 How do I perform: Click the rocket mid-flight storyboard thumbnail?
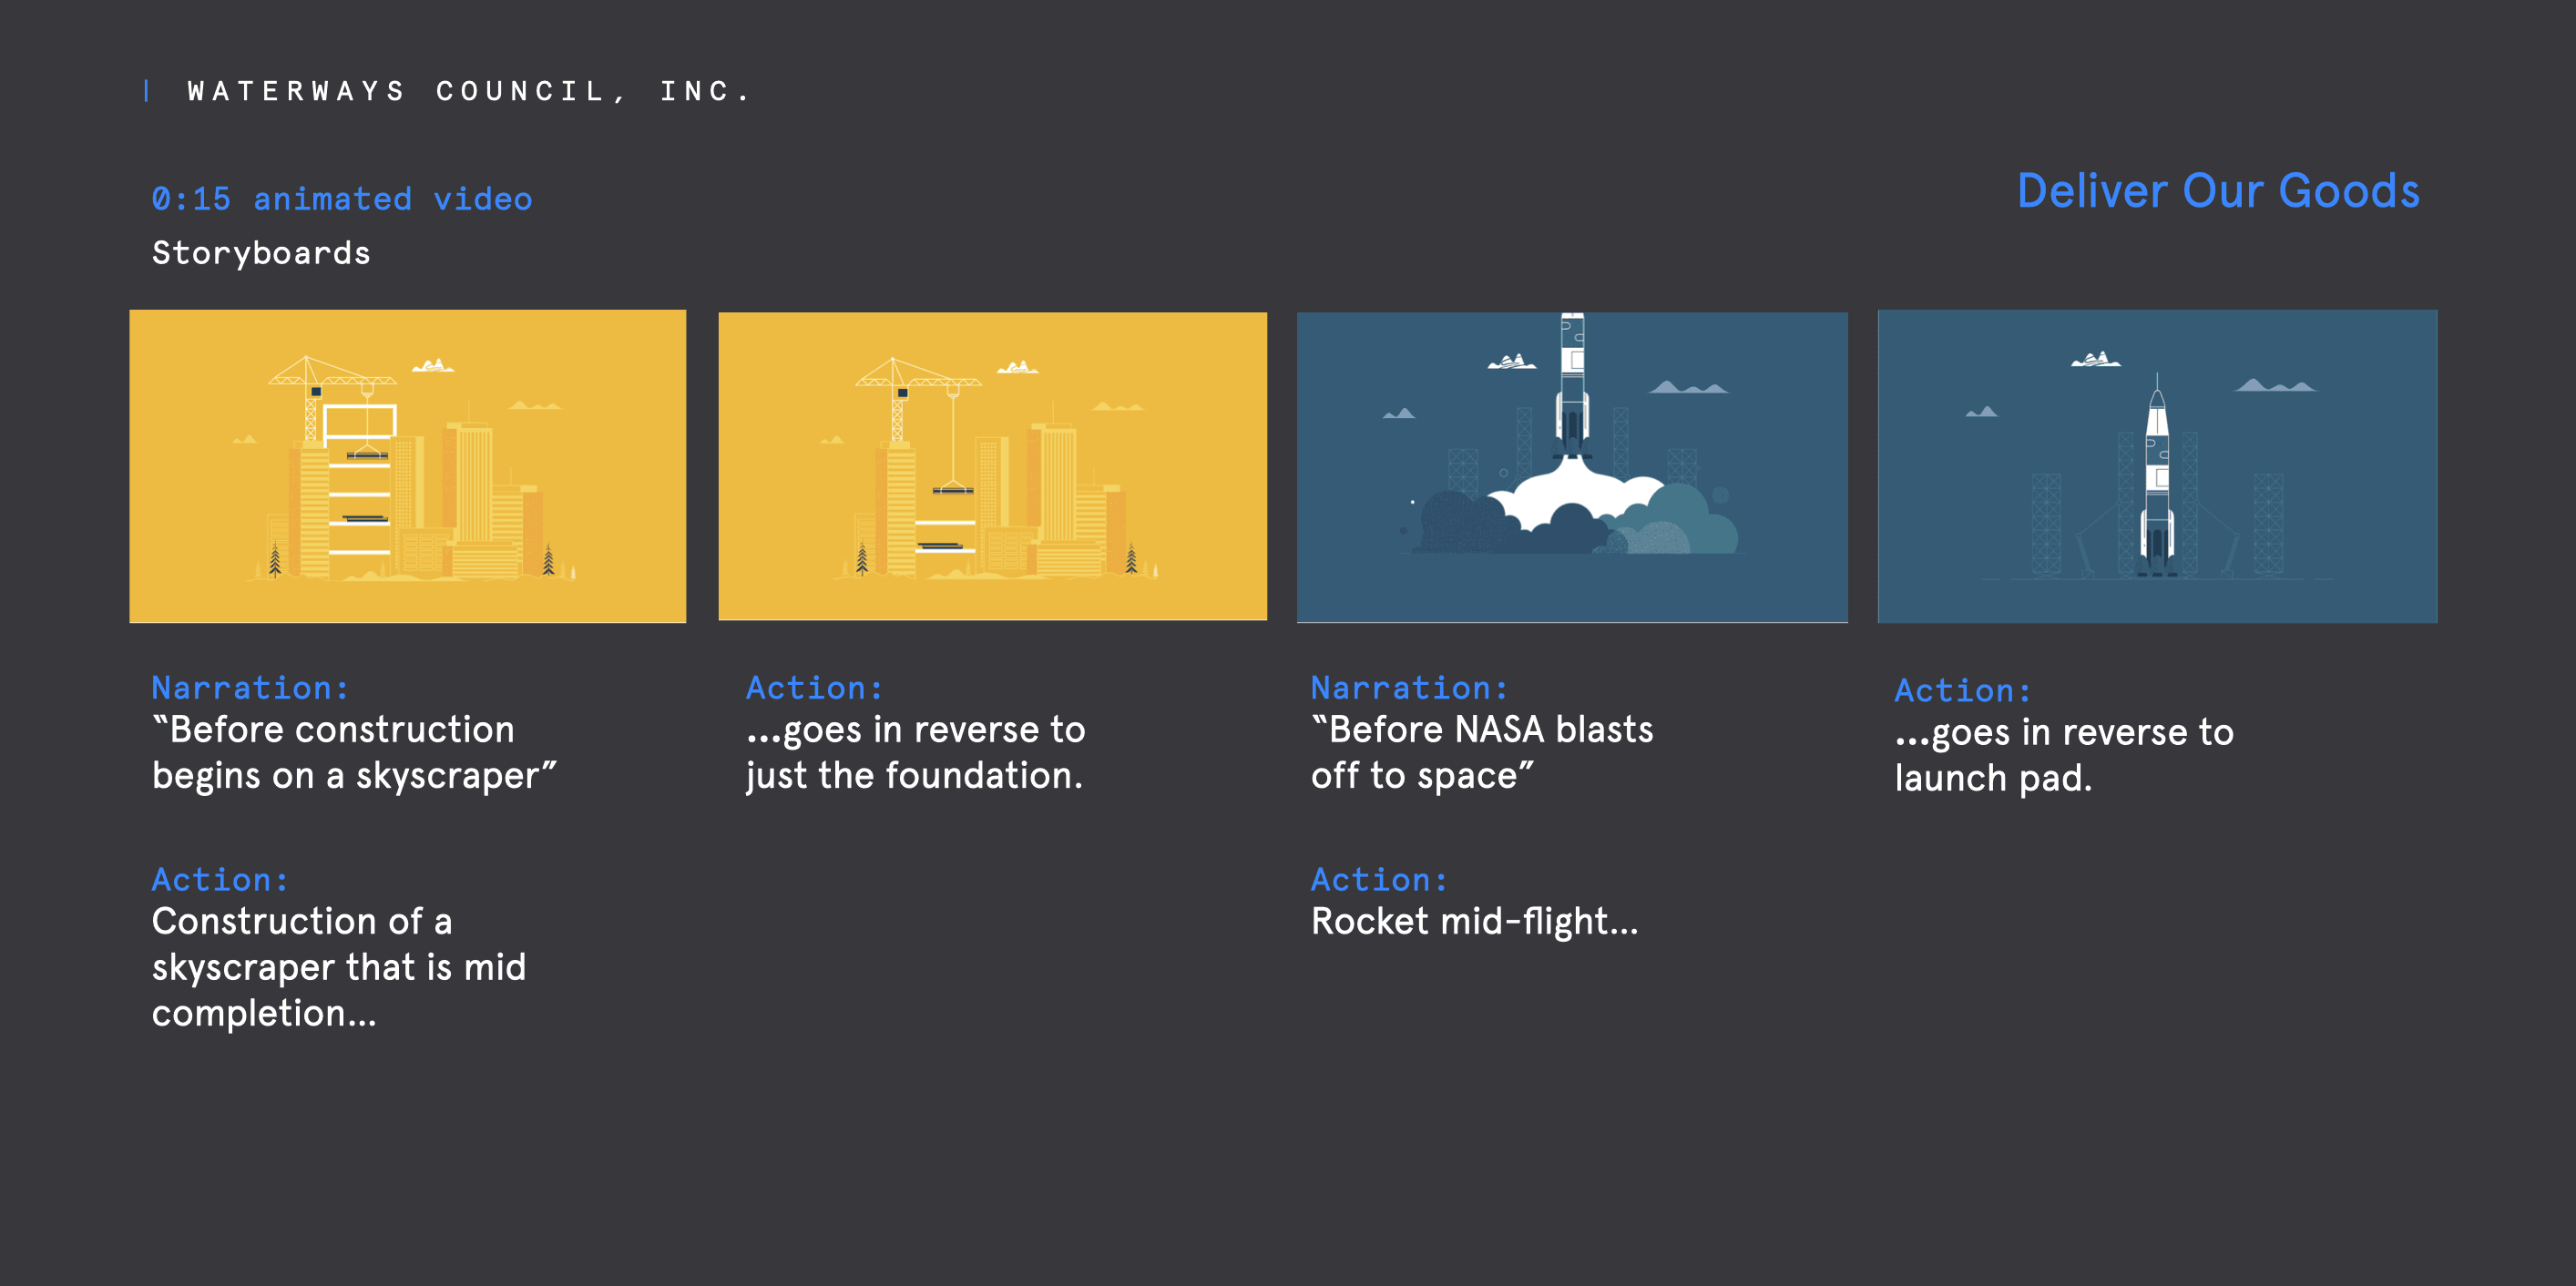[x=1571, y=466]
